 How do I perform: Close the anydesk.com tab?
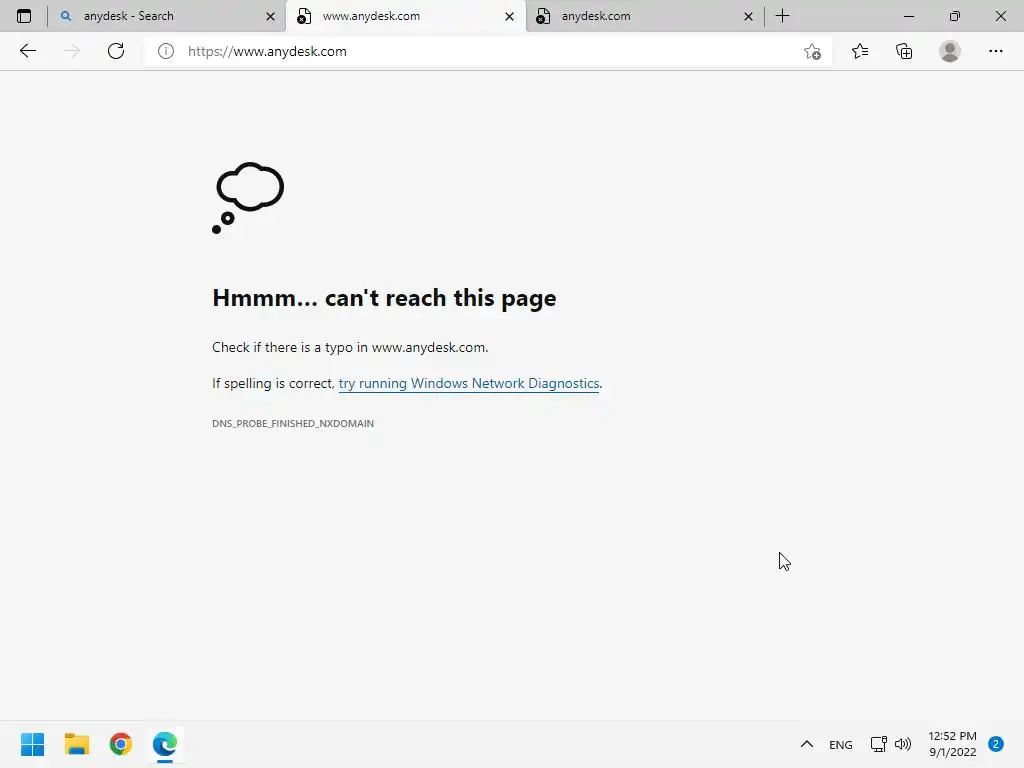[748, 16]
